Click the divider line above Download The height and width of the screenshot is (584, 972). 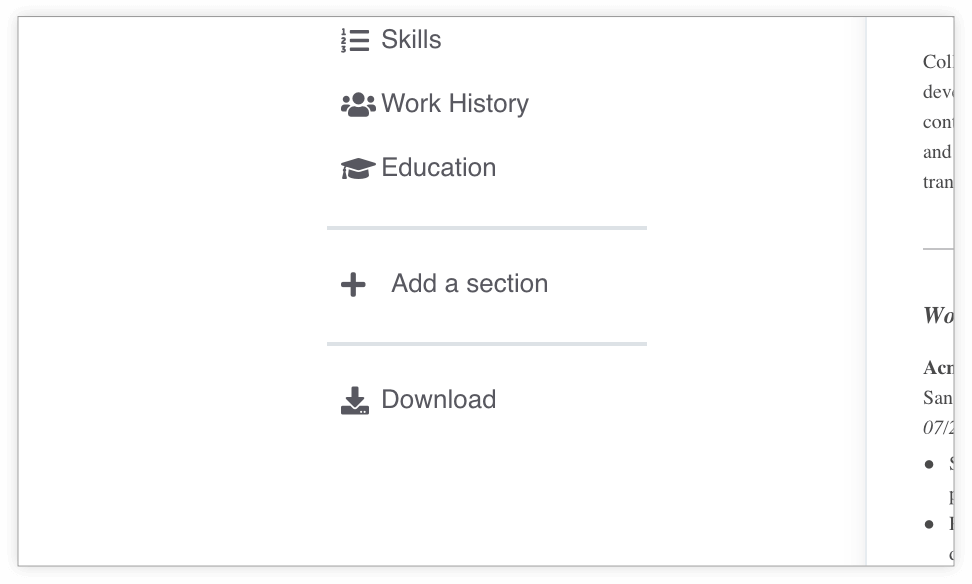[487, 343]
